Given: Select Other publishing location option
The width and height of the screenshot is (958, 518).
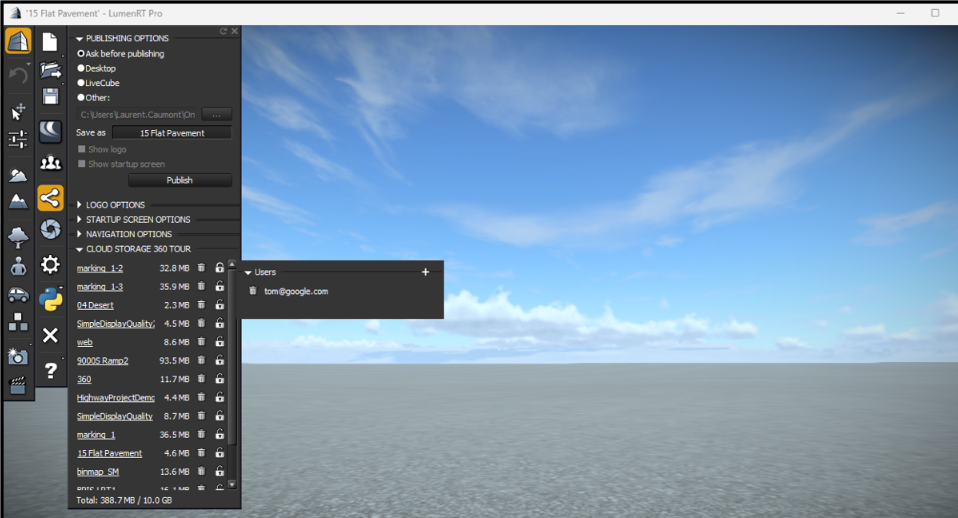Looking at the screenshot, I should click(x=93, y=98).
